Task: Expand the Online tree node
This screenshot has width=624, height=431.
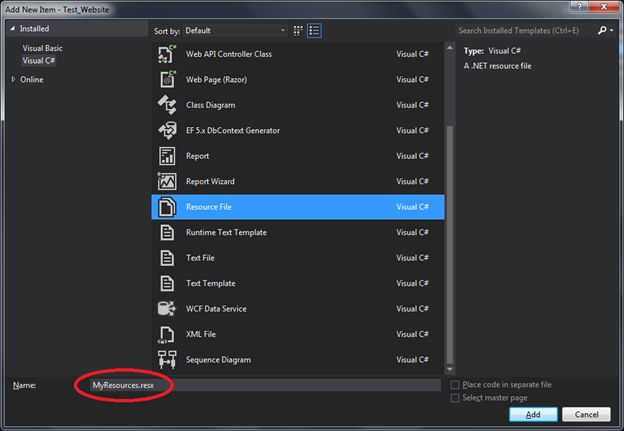Action: [13, 79]
